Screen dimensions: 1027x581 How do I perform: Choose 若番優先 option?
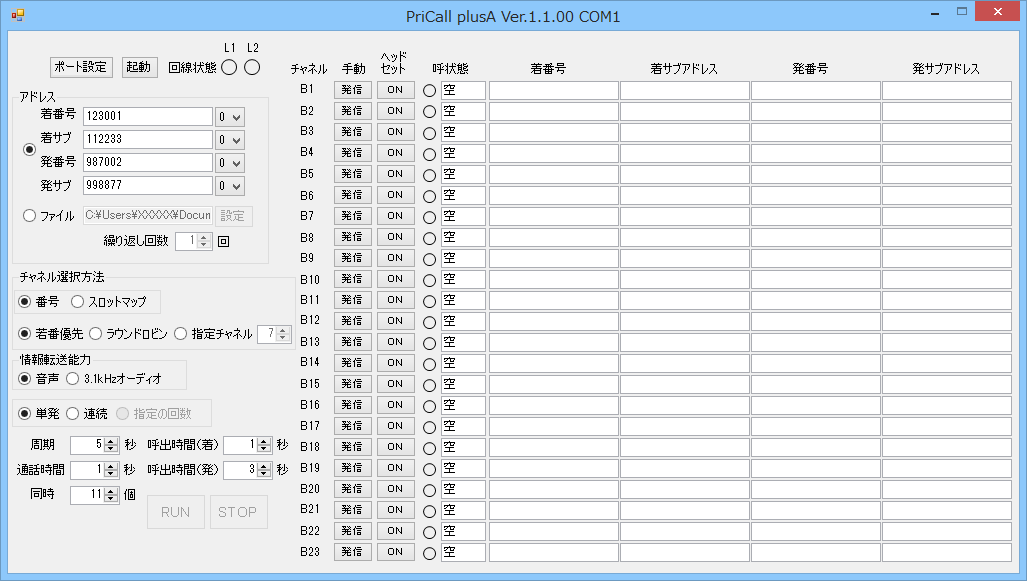(x=25, y=334)
